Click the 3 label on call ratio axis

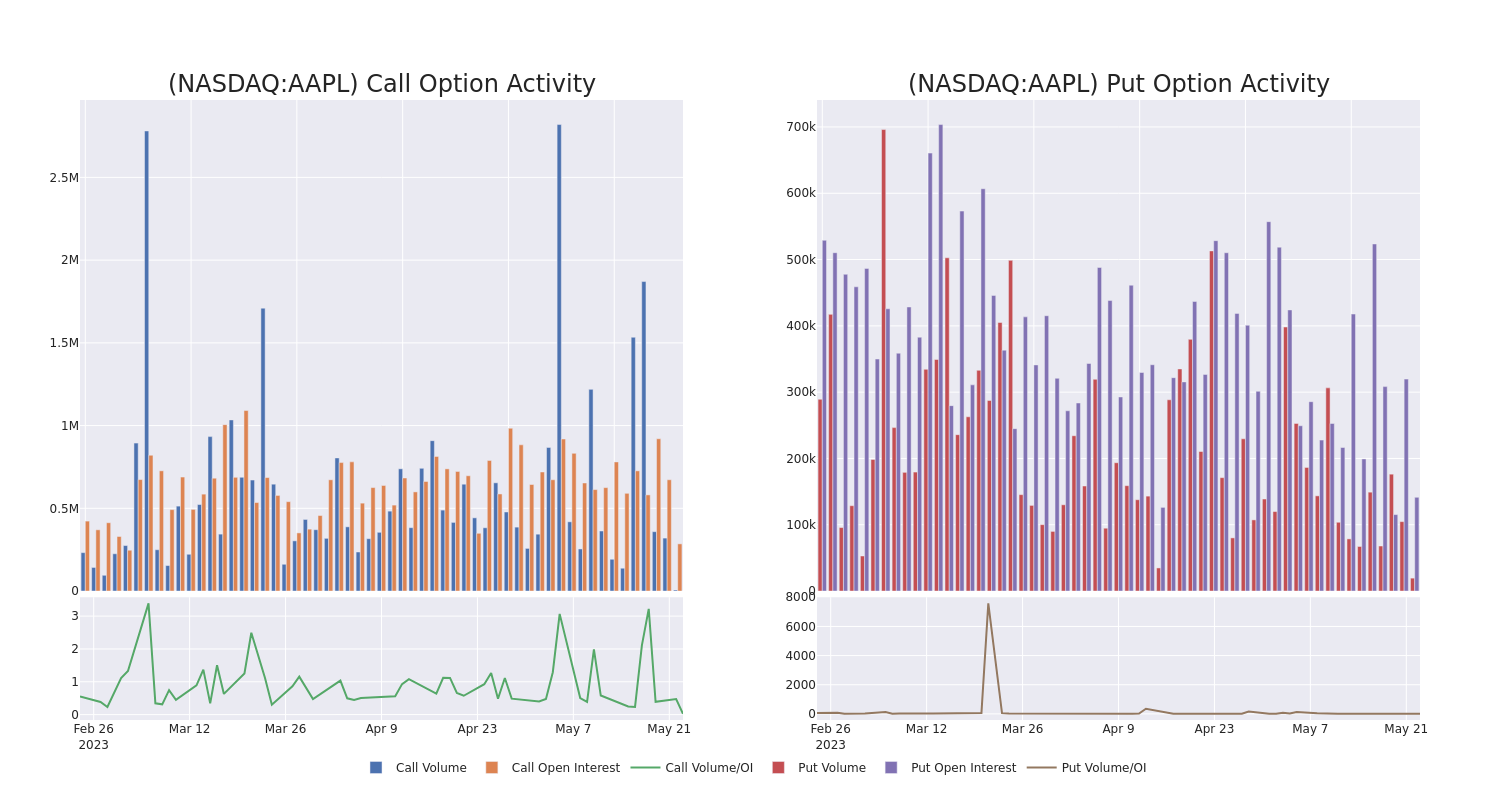click(74, 616)
